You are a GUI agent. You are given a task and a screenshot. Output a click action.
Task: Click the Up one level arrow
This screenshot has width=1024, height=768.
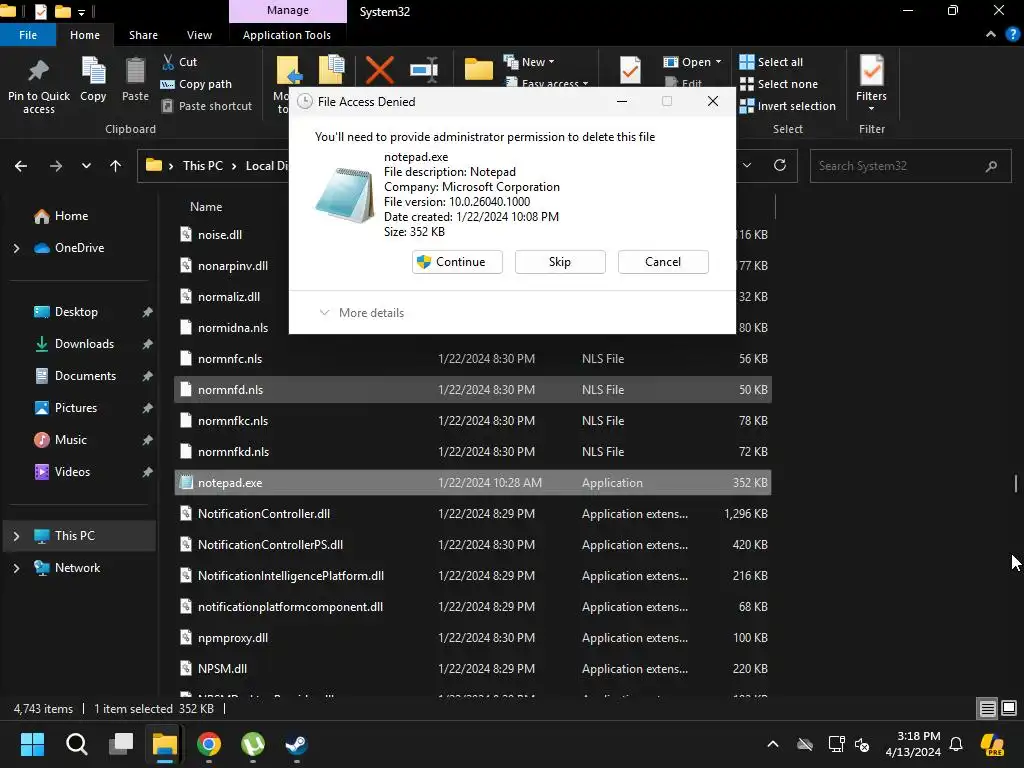(x=116, y=166)
